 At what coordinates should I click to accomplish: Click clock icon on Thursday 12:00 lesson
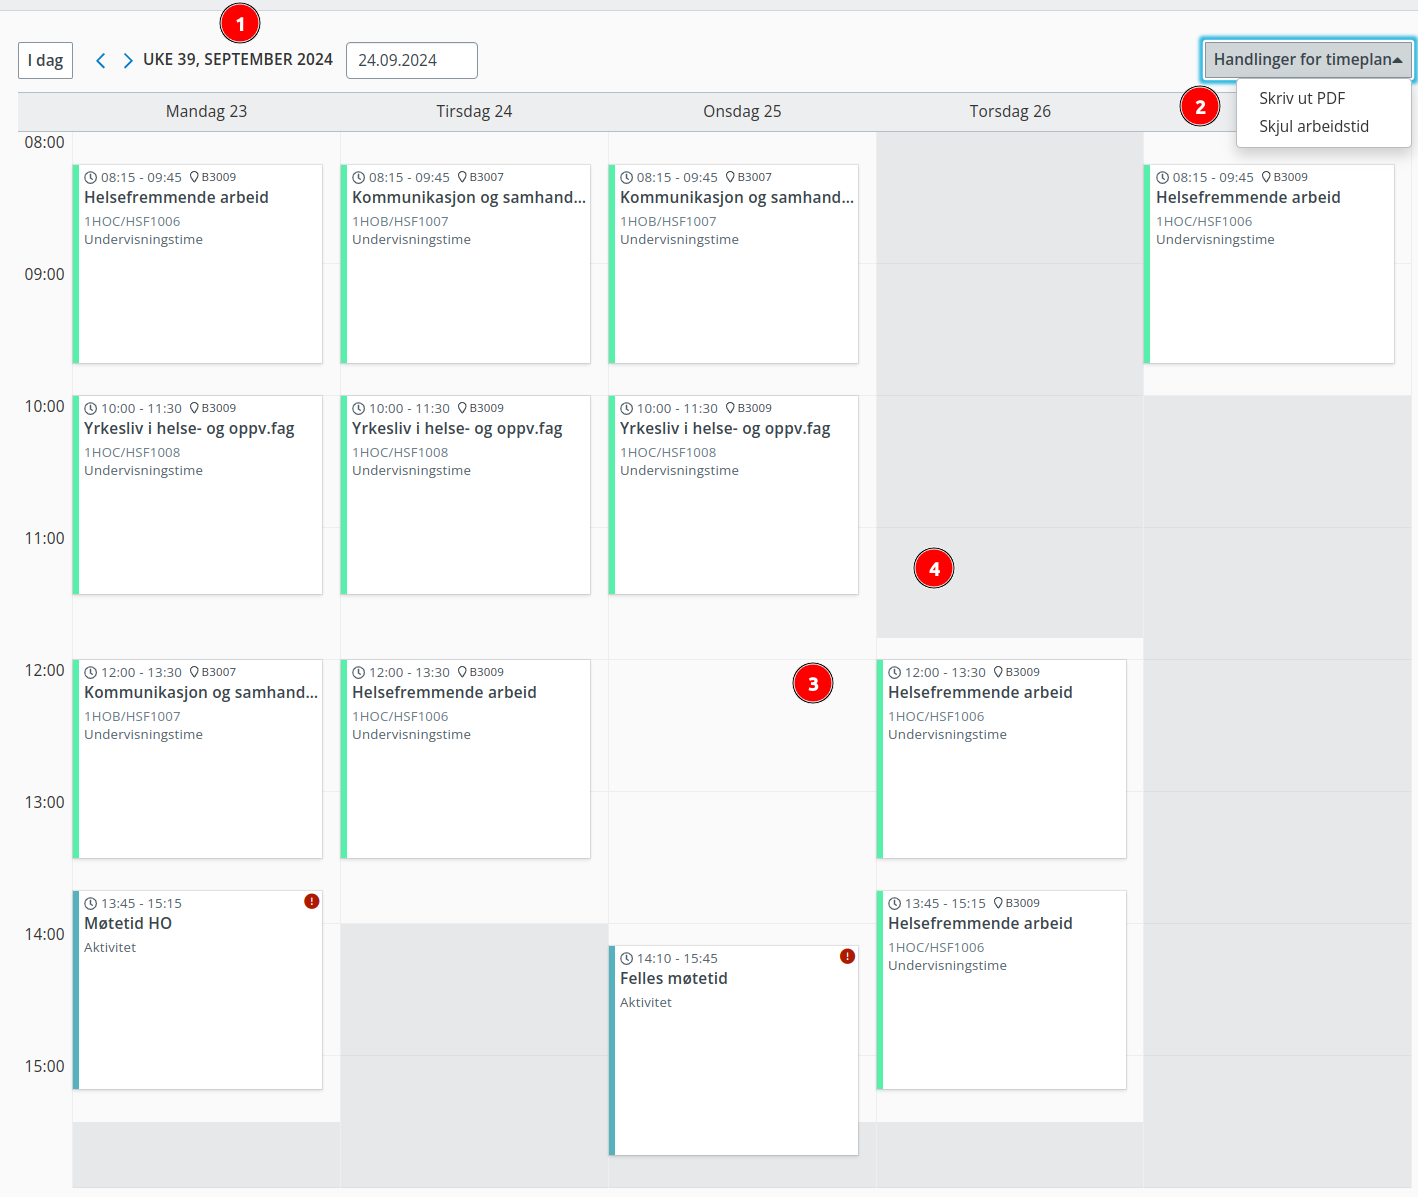pyautogui.click(x=894, y=673)
